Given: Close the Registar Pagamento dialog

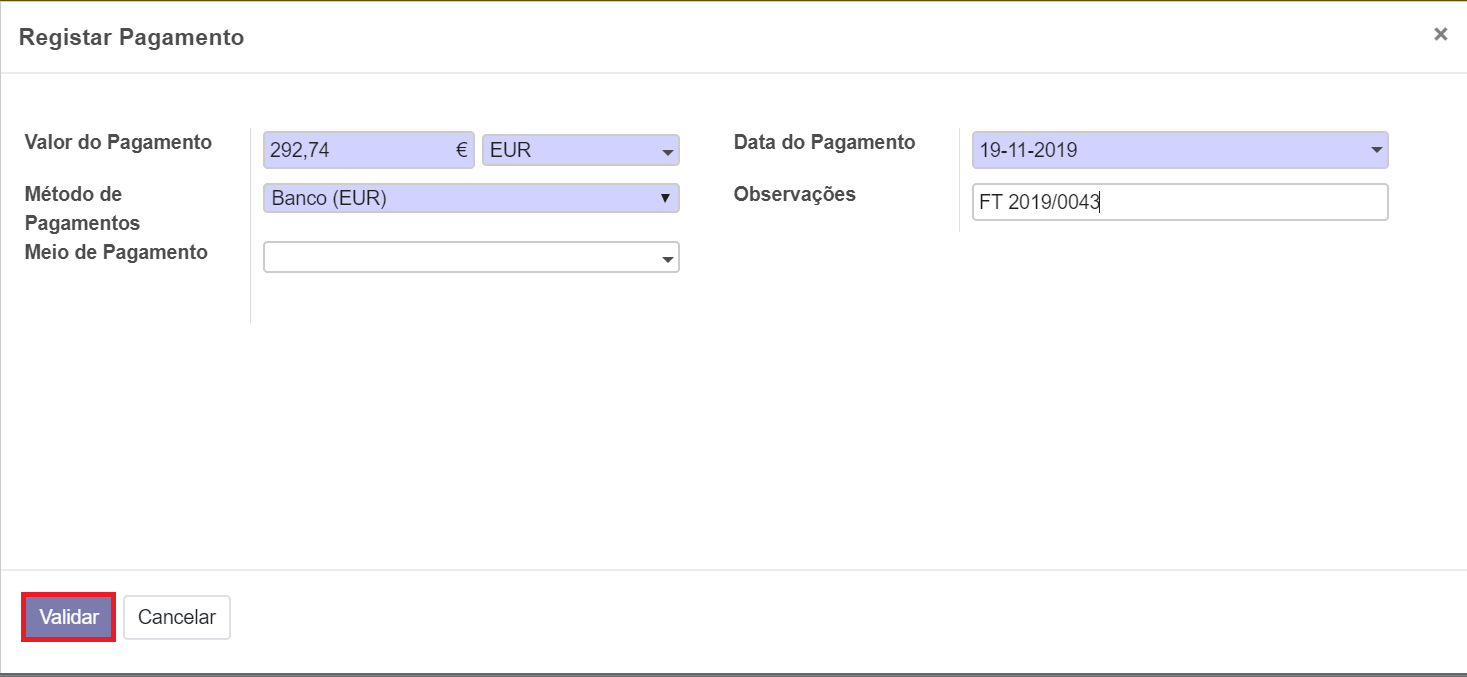Looking at the screenshot, I should (1440, 35).
